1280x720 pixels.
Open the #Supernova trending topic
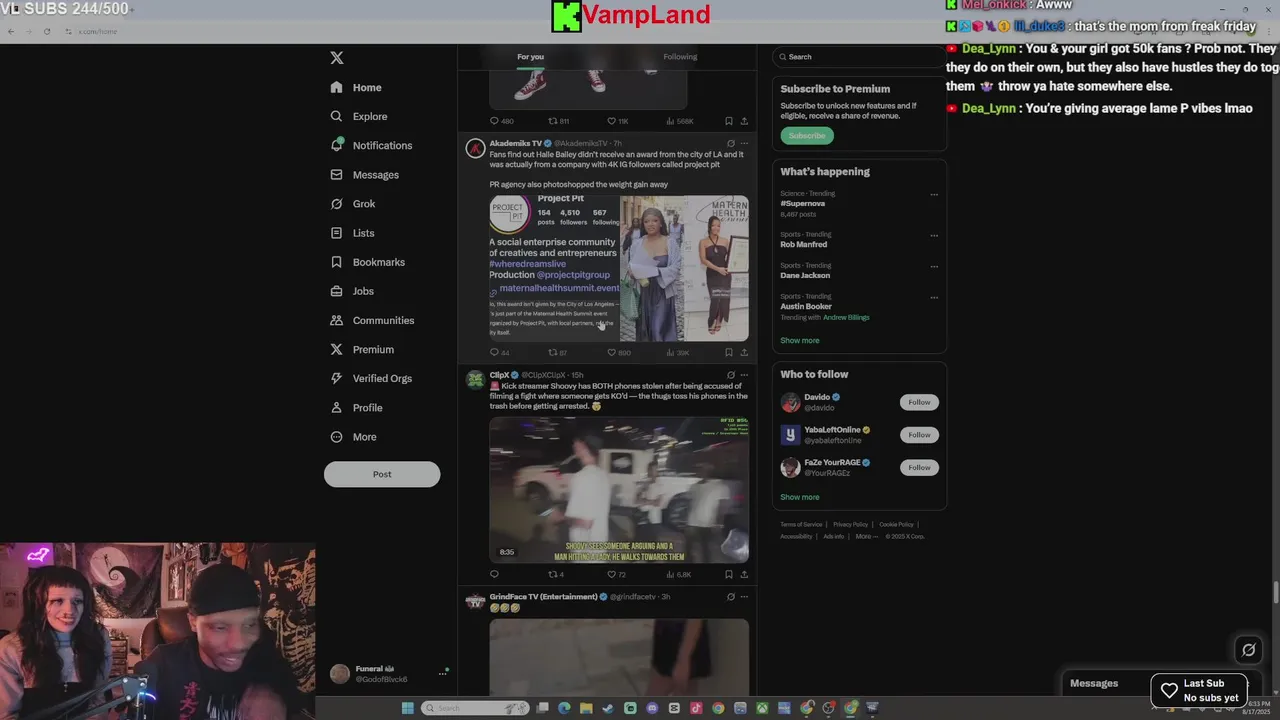tap(803, 203)
